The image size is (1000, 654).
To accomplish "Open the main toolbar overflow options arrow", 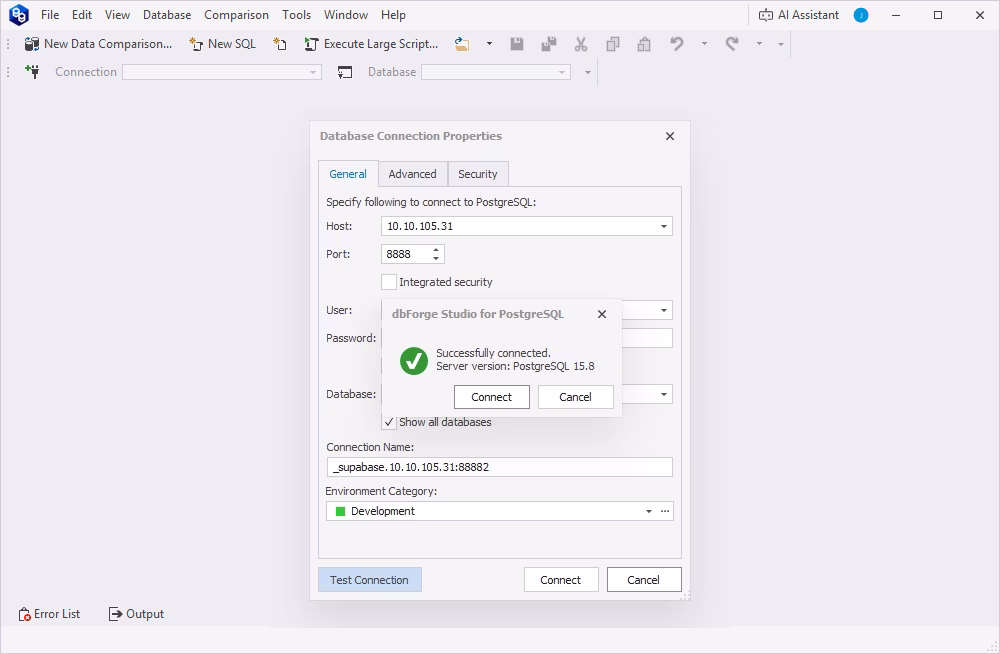I will [781, 45].
